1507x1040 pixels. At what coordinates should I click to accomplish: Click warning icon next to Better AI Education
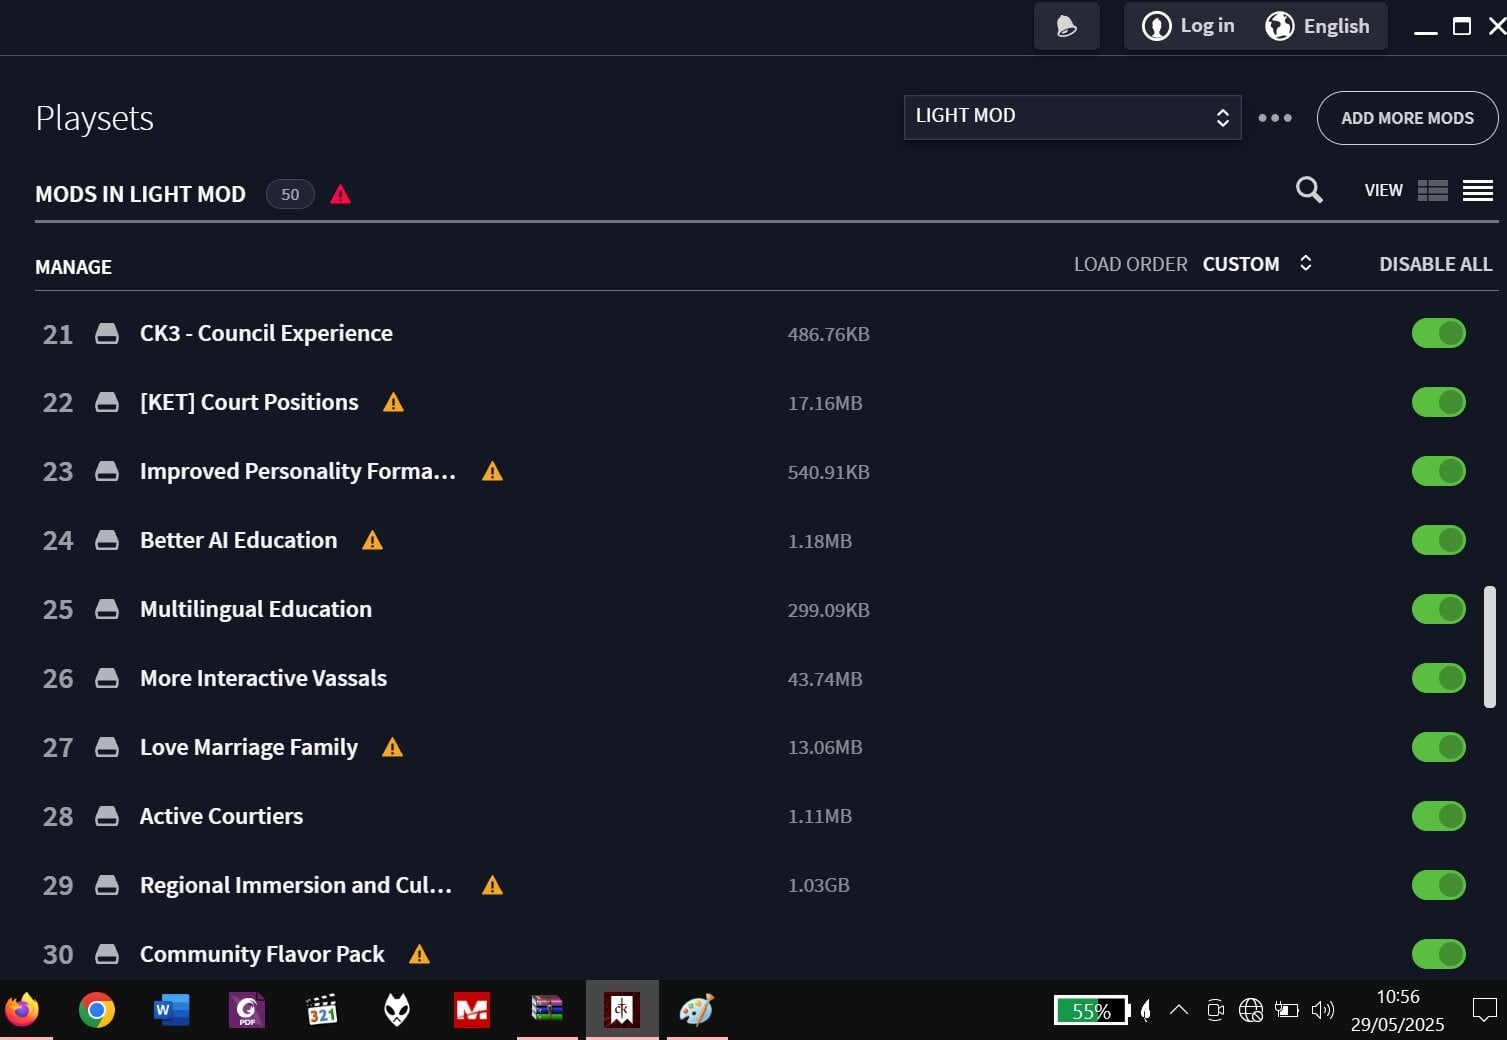point(372,540)
